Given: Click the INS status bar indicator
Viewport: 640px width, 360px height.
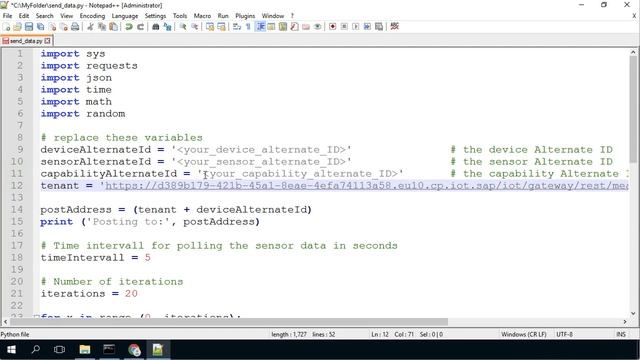Looking at the screenshot, I should tap(621, 334).
